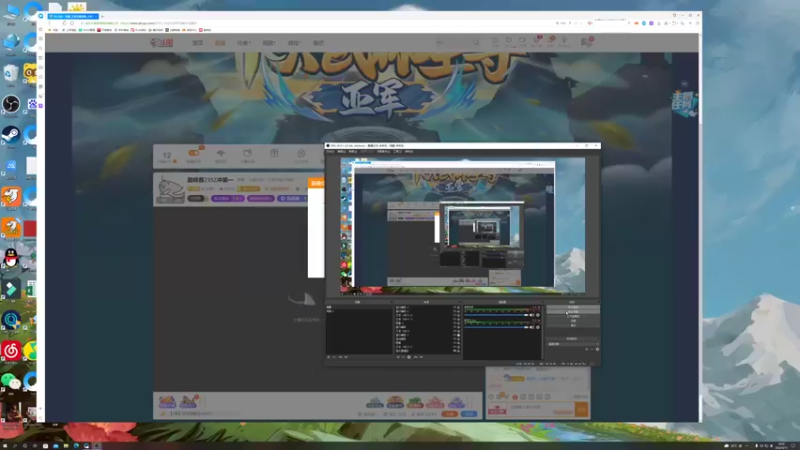800x450 pixels.
Task: Open the 视频 dropdown in Douyu nav
Action: tap(269, 43)
